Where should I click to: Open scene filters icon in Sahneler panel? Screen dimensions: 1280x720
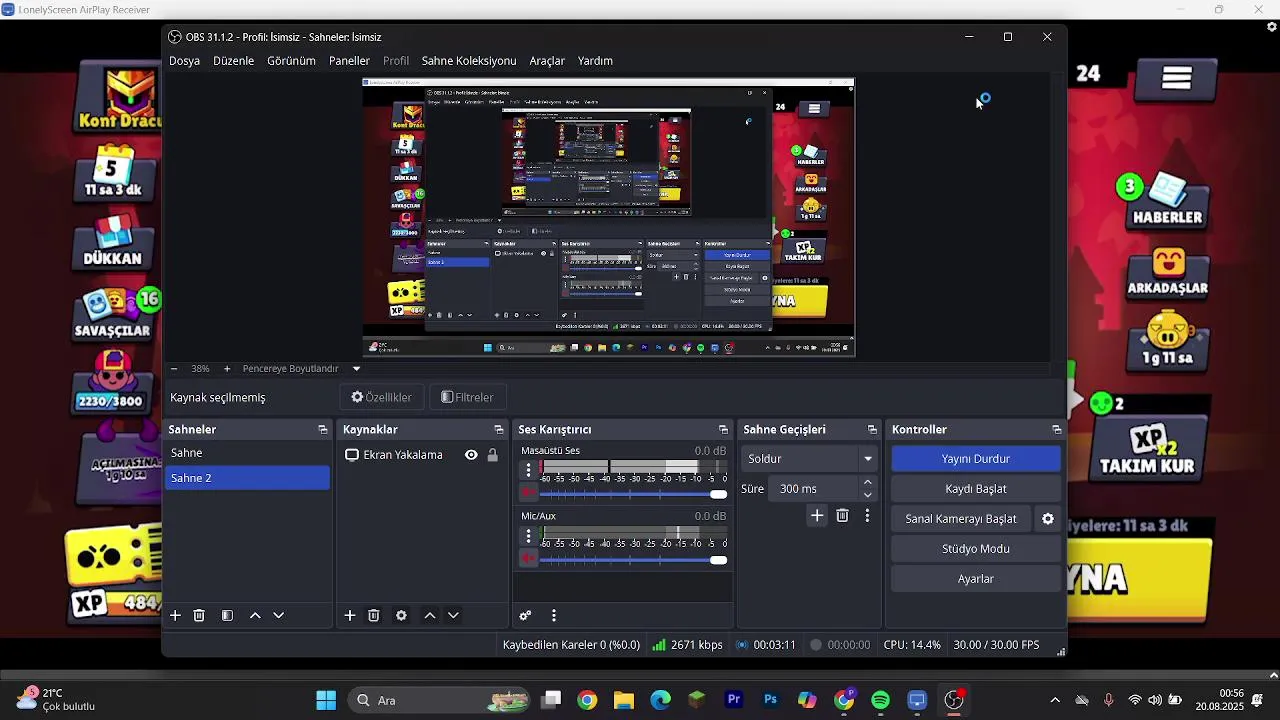pos(227,616)
